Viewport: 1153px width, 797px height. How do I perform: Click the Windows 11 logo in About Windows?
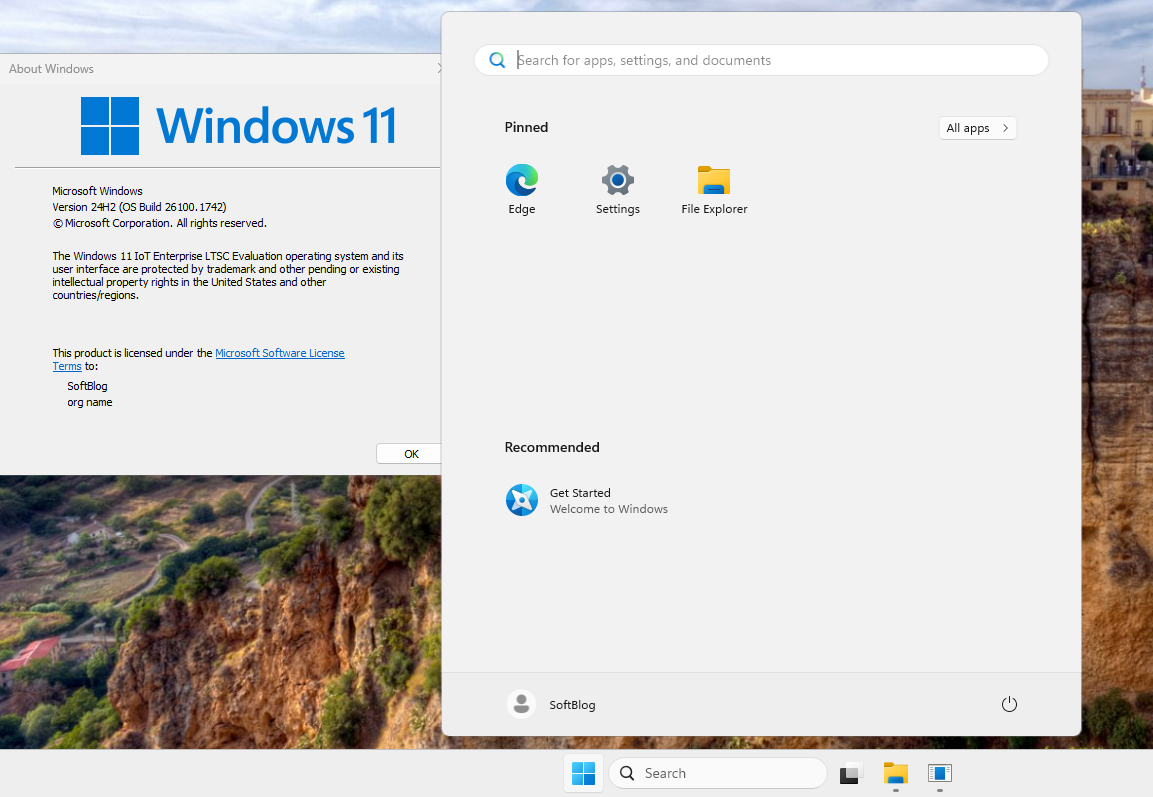[239, 126]
